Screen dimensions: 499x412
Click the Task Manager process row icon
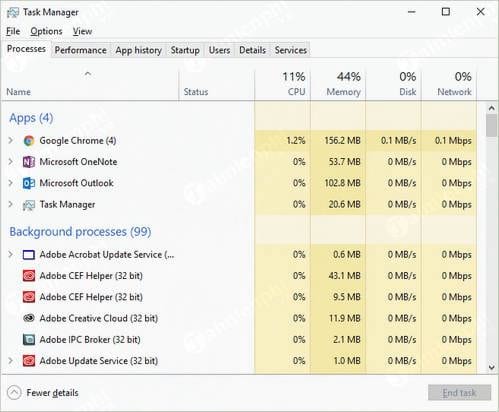(29, 205)
